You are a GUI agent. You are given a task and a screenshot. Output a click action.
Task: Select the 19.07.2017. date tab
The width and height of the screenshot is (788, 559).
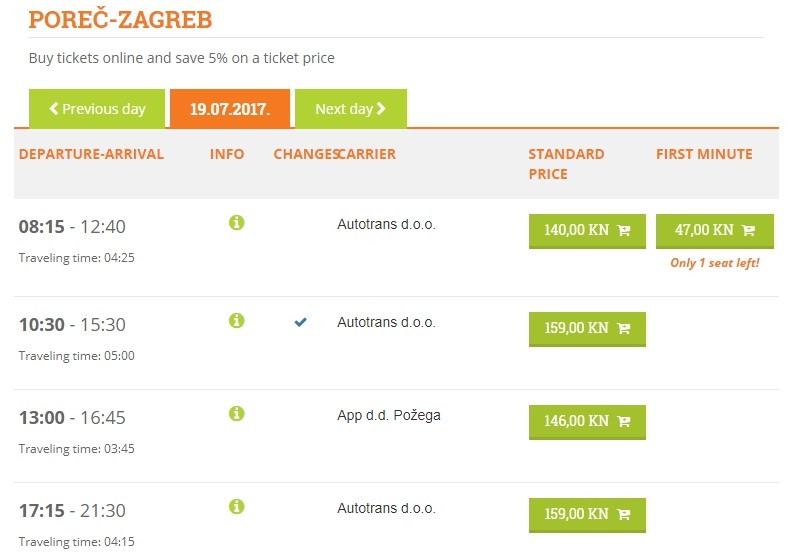click(x=230, y=109)
